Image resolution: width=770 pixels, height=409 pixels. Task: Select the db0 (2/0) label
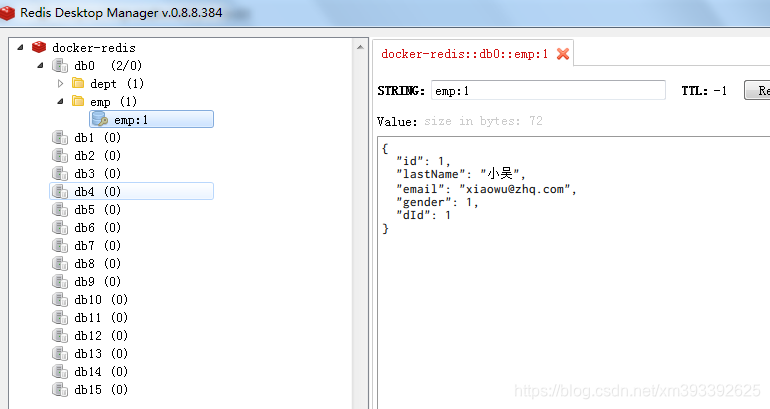(108, 66)
